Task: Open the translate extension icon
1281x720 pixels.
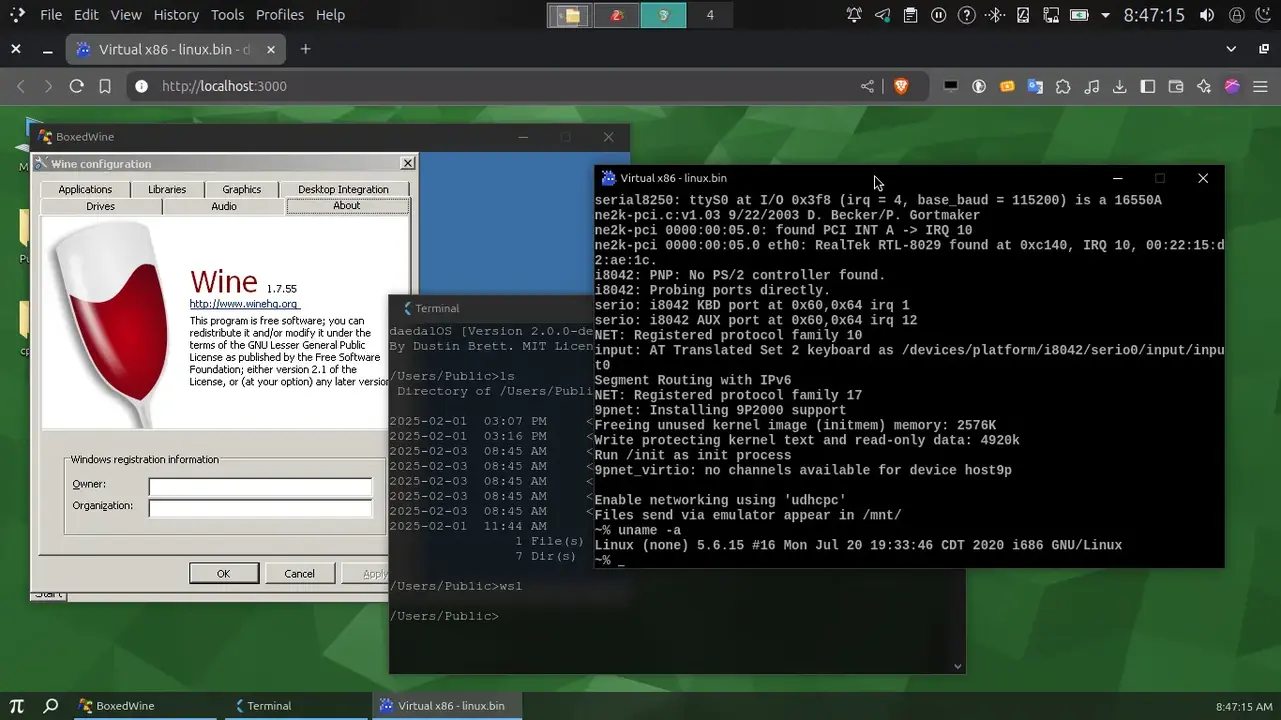Action: [x=1035, y=86]
